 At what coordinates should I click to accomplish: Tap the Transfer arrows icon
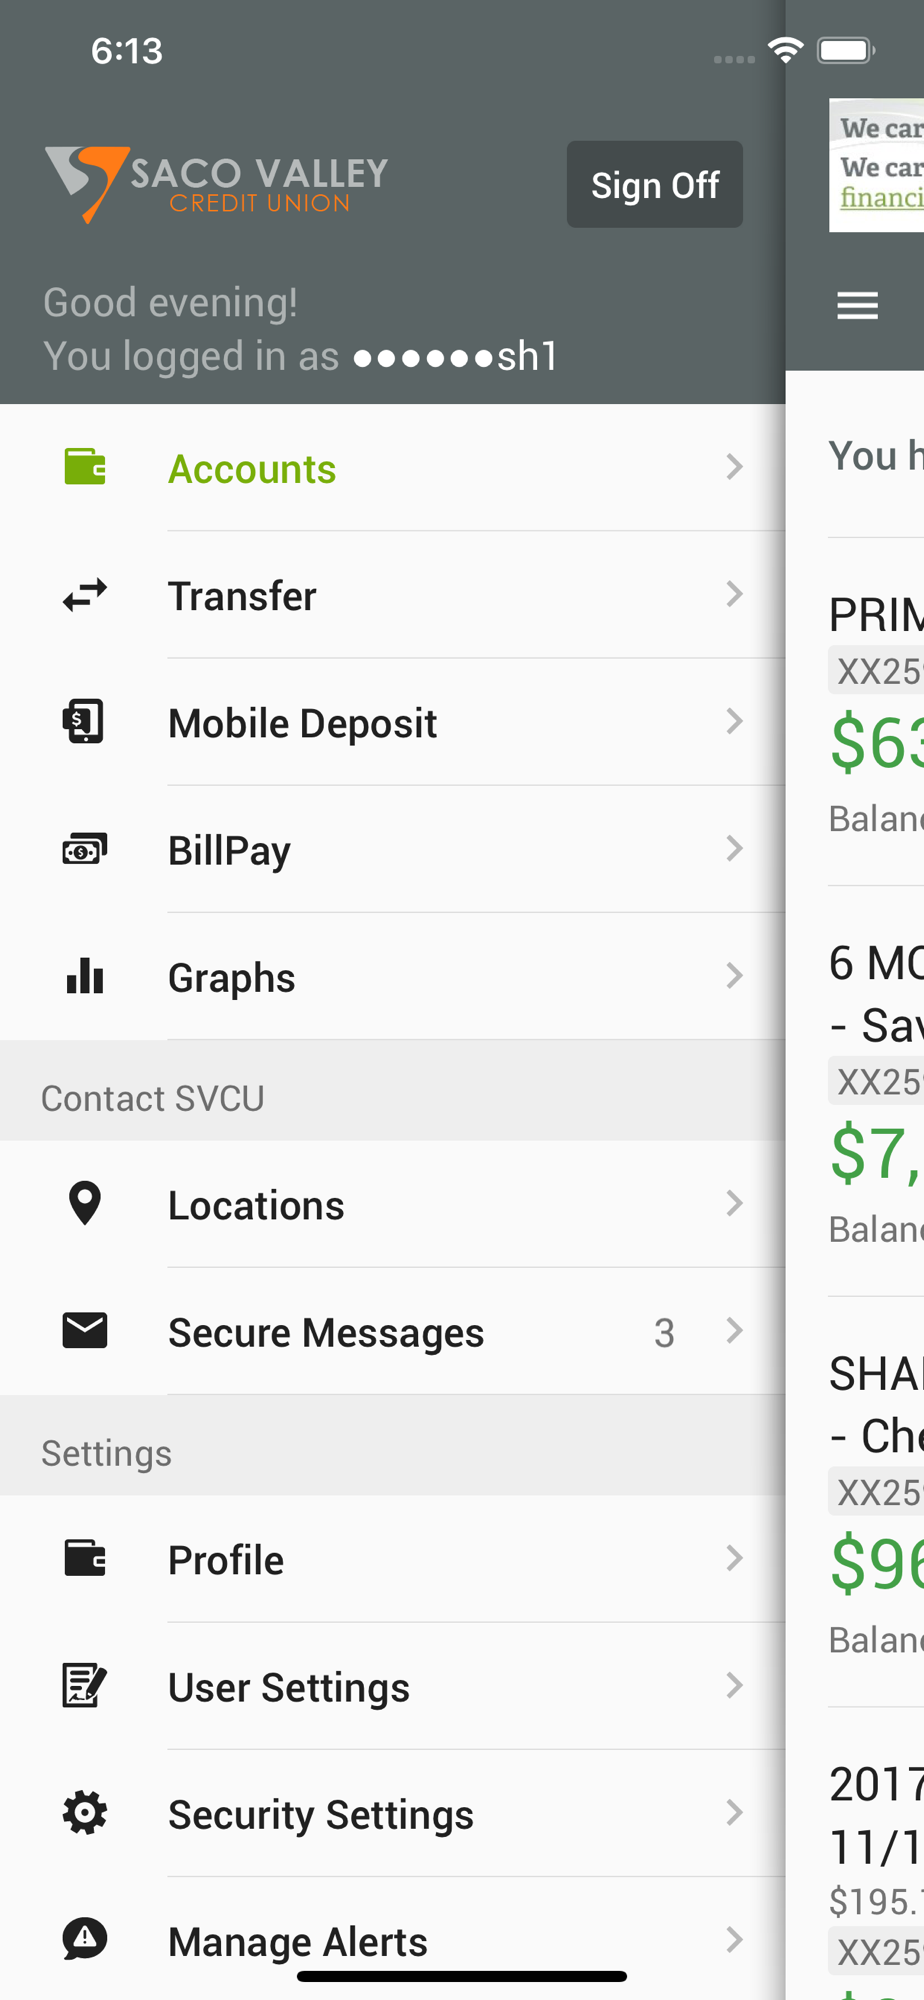[85, 595]
